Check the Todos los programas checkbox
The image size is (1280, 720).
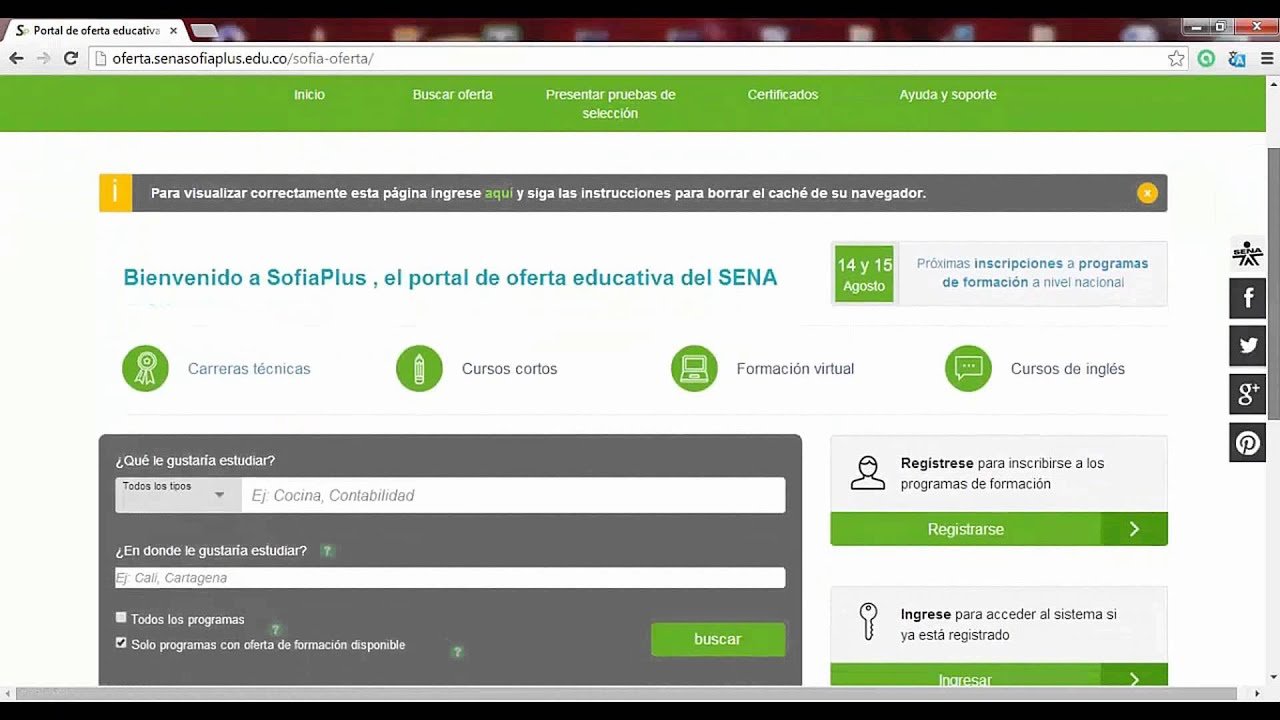[121, 618]
